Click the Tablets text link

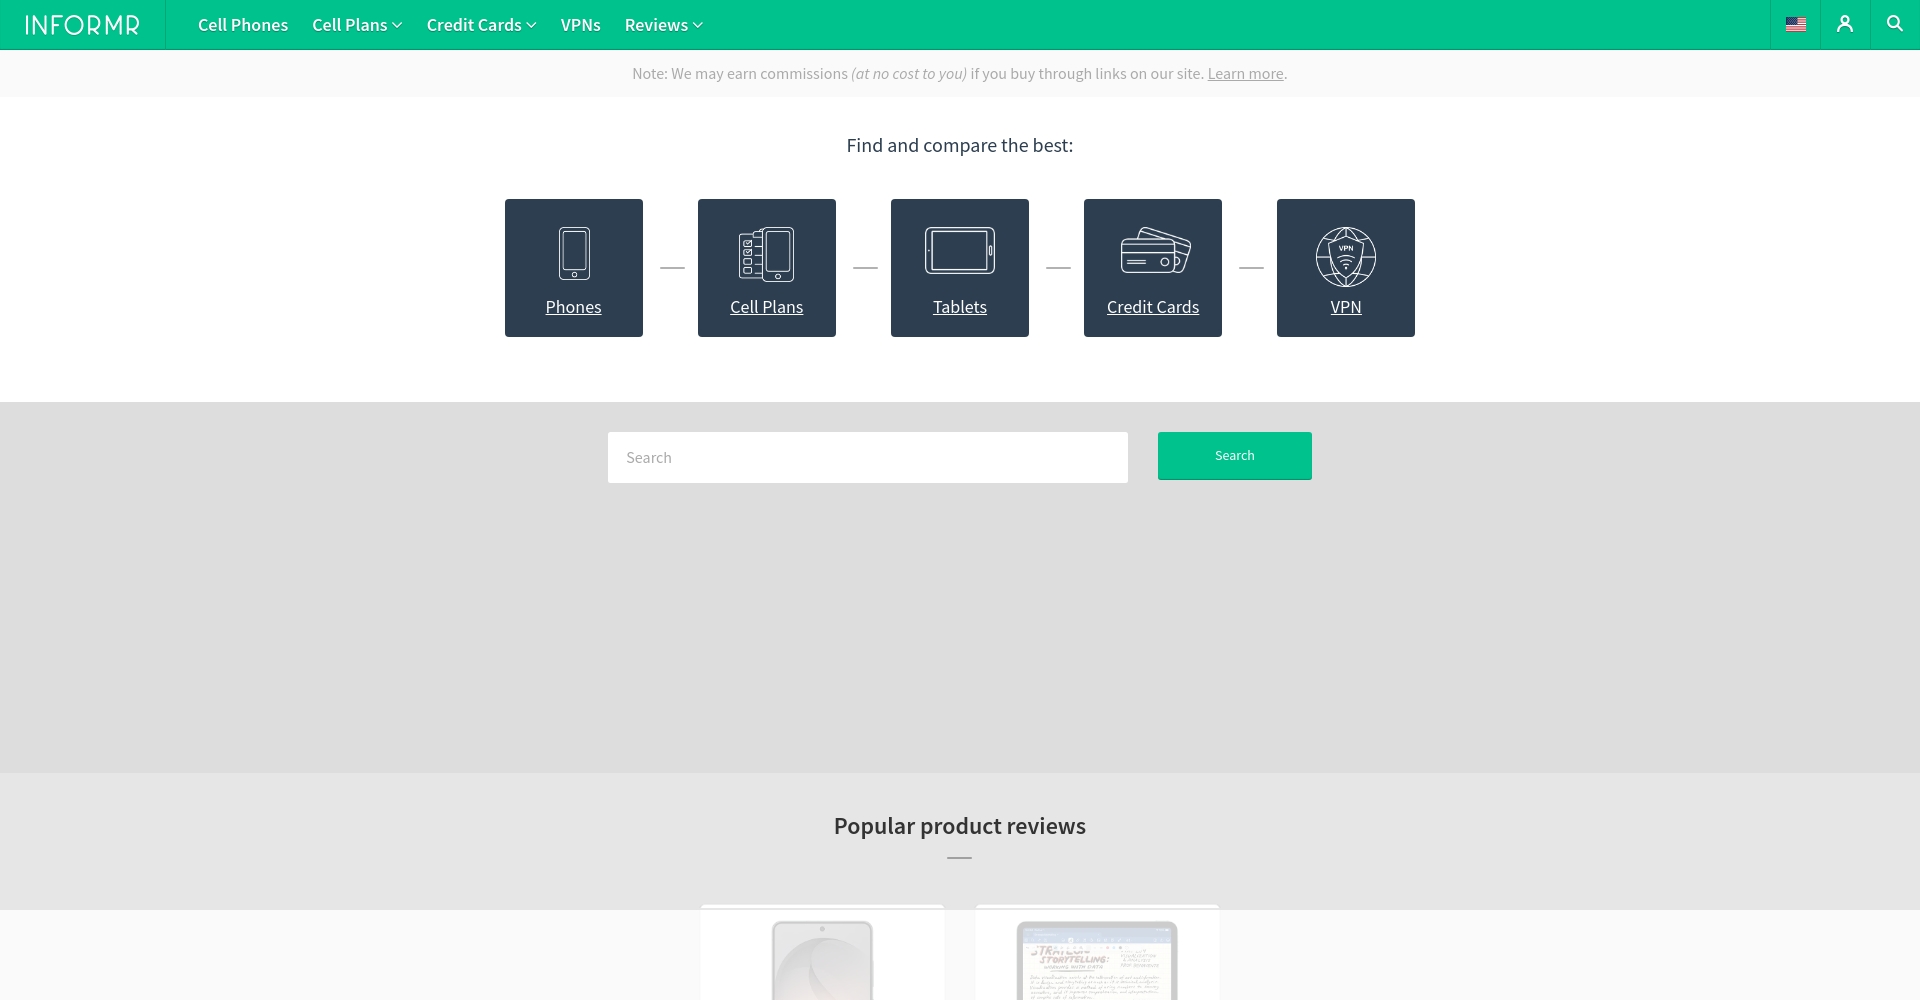[959, 307]
